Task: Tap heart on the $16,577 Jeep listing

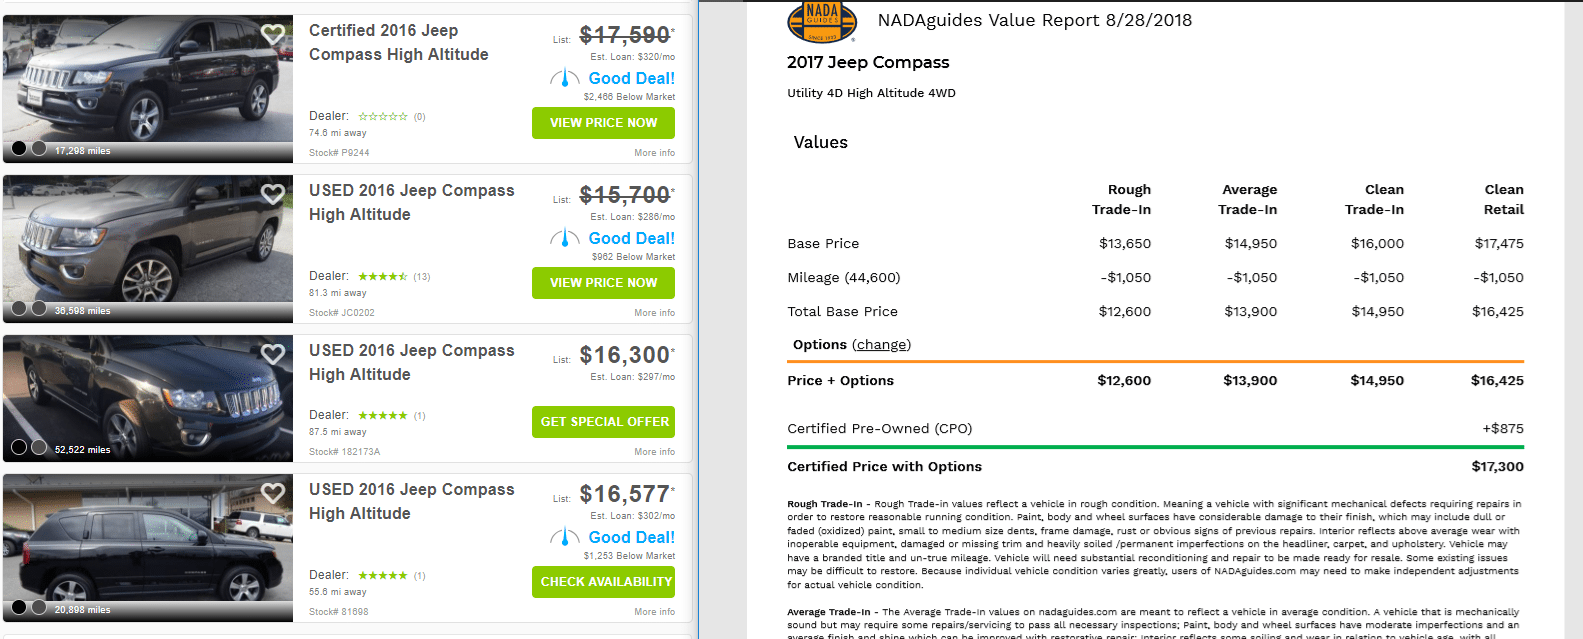Action: coord(272,493)
